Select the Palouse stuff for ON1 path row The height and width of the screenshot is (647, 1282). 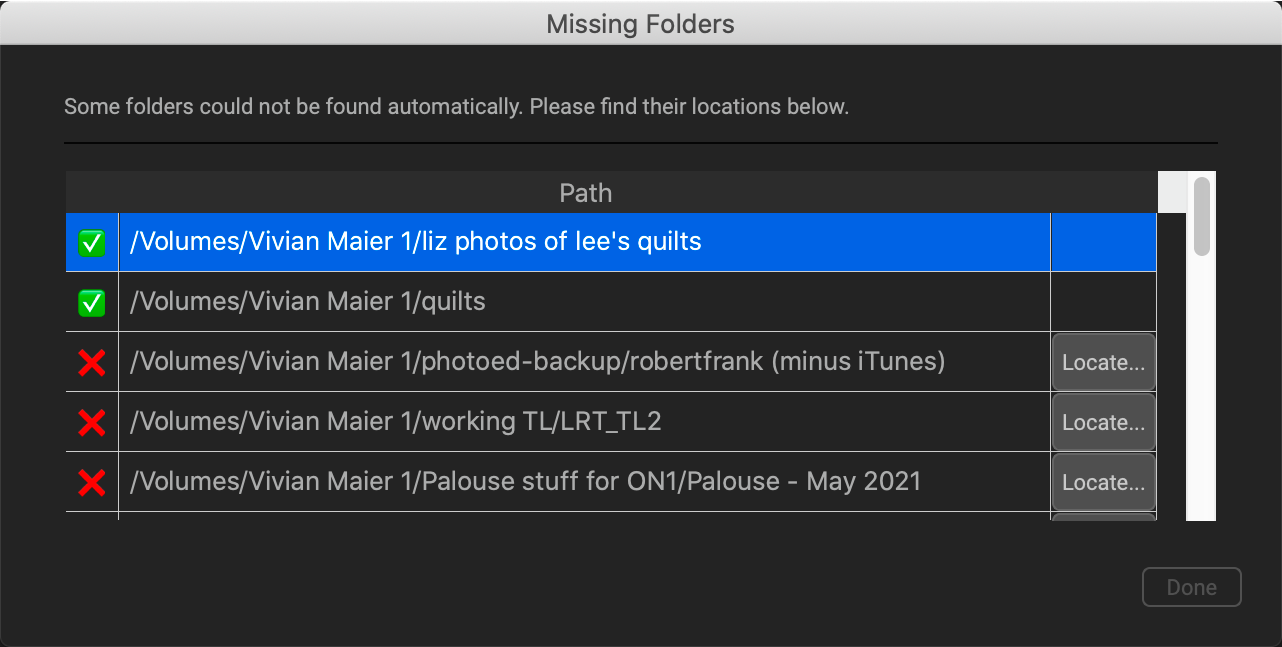(x=525, y=482)
